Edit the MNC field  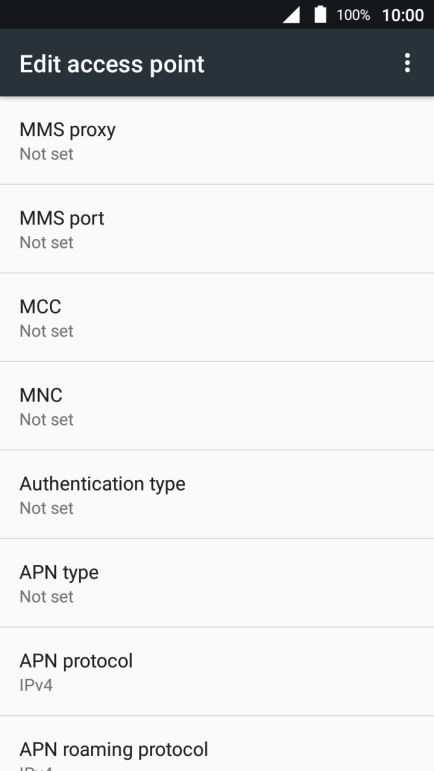(x=217, y=406)
